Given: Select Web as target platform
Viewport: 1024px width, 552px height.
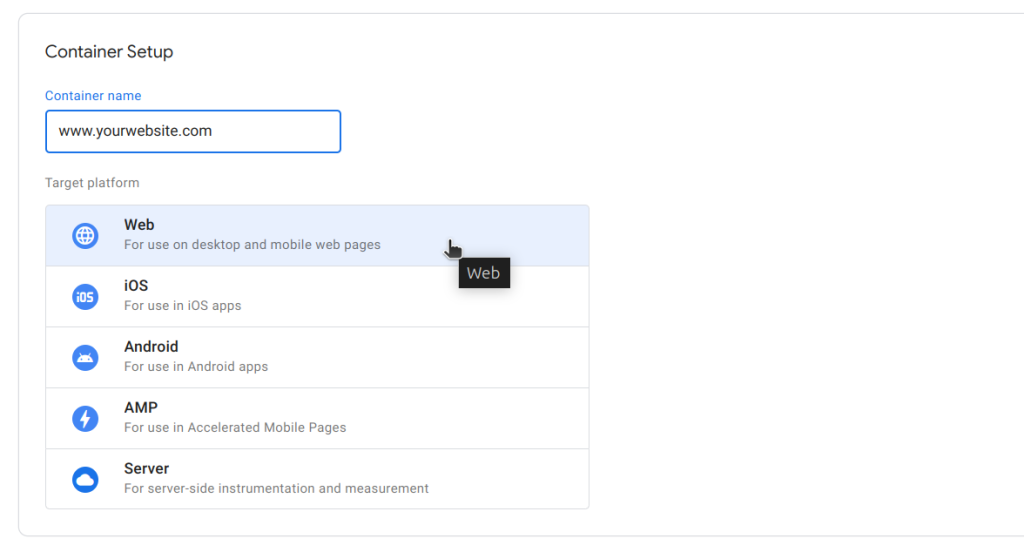Looking at the screenshot, I should (317, 235).
